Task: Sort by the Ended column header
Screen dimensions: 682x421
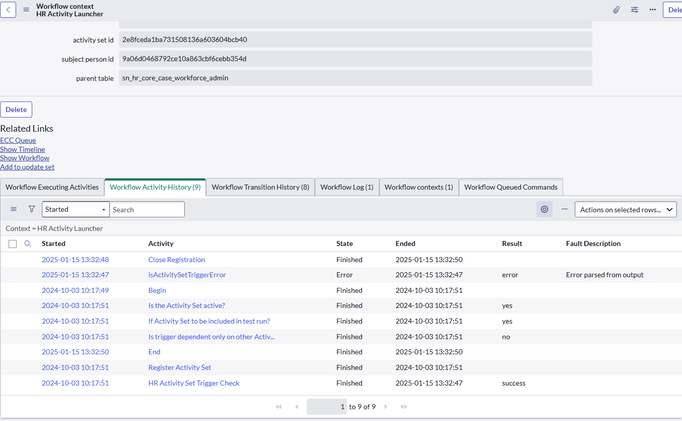Action: pyautogui.click(x=405, y=244)
